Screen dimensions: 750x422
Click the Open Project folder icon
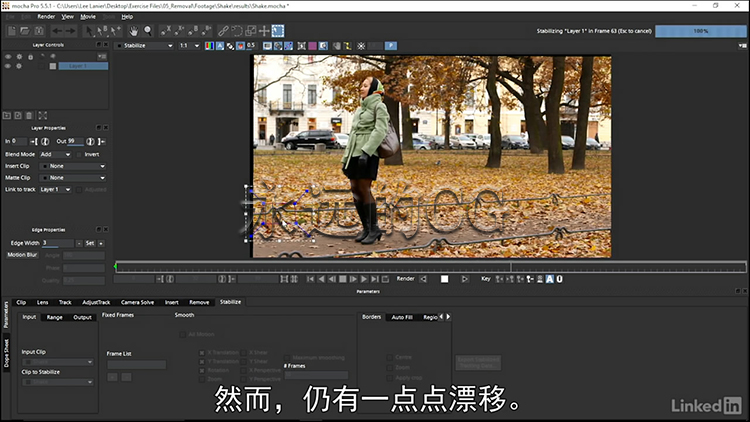[x=25, y=31]
